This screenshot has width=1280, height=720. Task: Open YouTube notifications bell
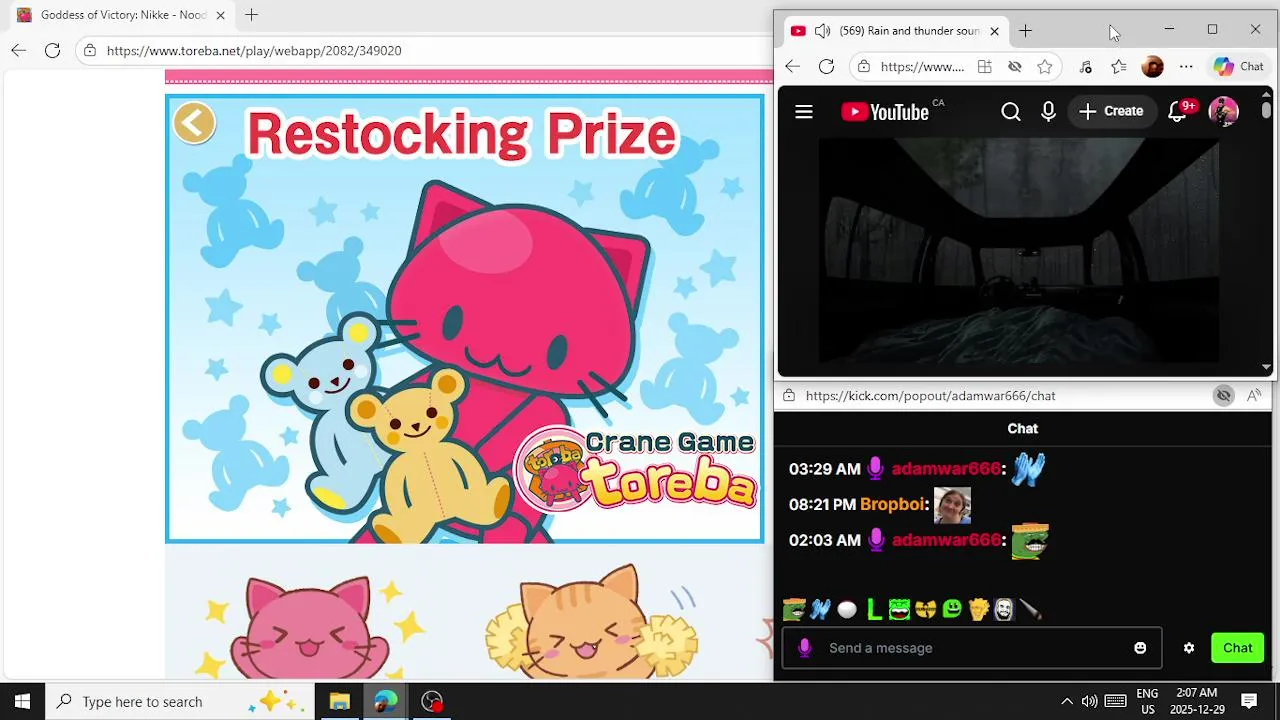coord(1178,112)
